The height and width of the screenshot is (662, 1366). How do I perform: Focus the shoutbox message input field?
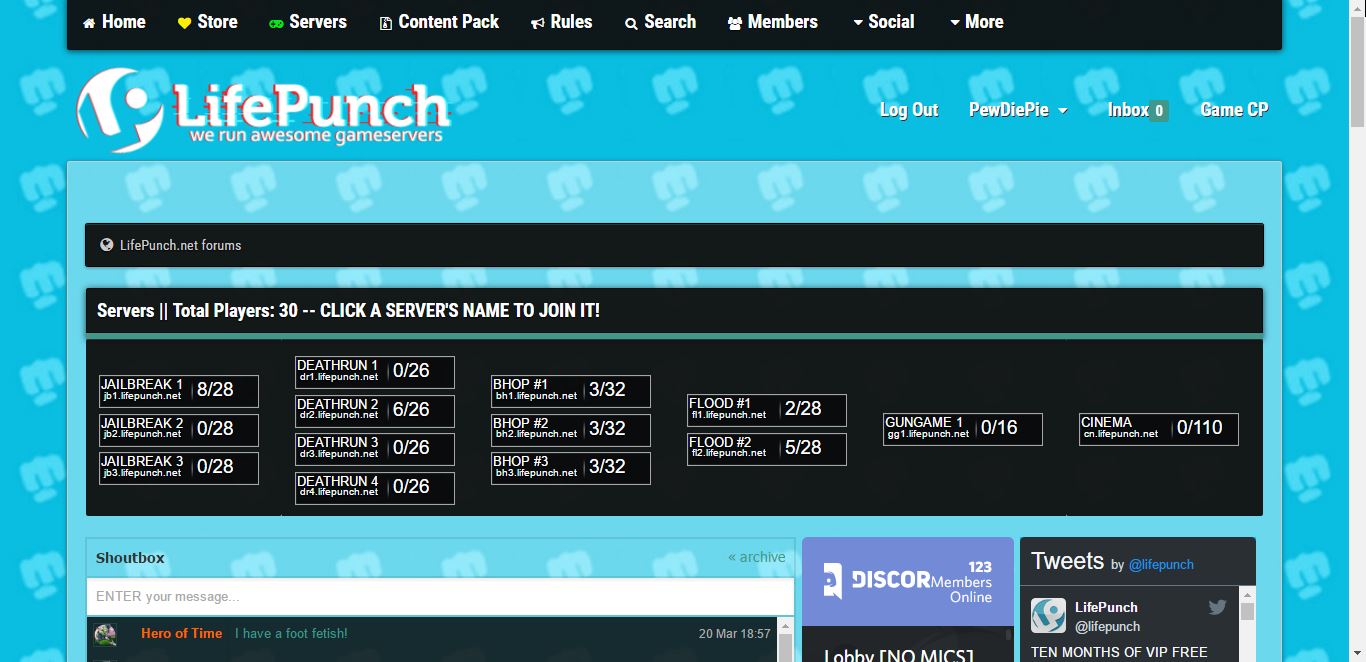point(440,597)
